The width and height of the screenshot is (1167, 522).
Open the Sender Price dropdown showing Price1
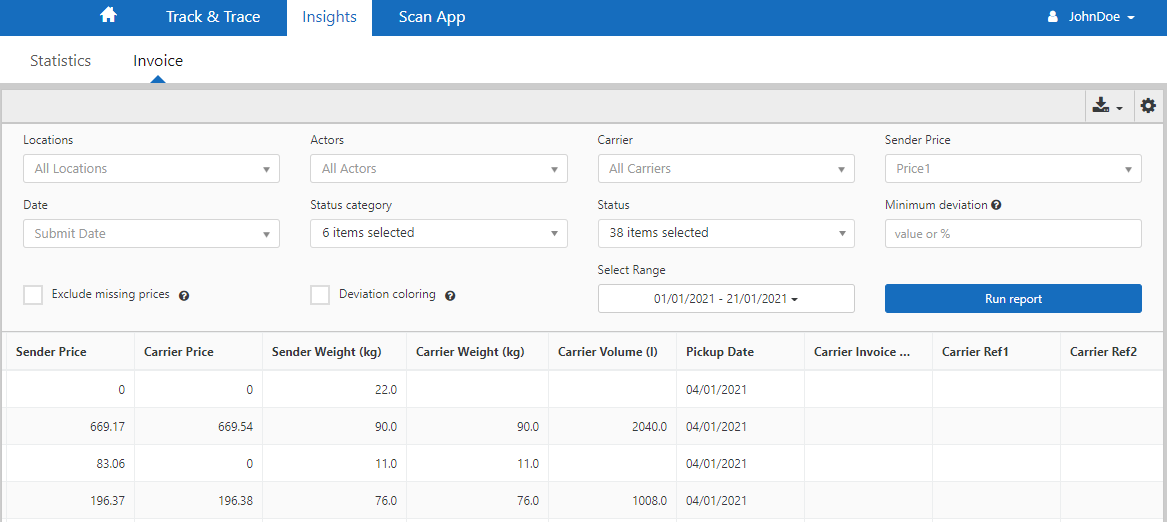(1012, 169)
